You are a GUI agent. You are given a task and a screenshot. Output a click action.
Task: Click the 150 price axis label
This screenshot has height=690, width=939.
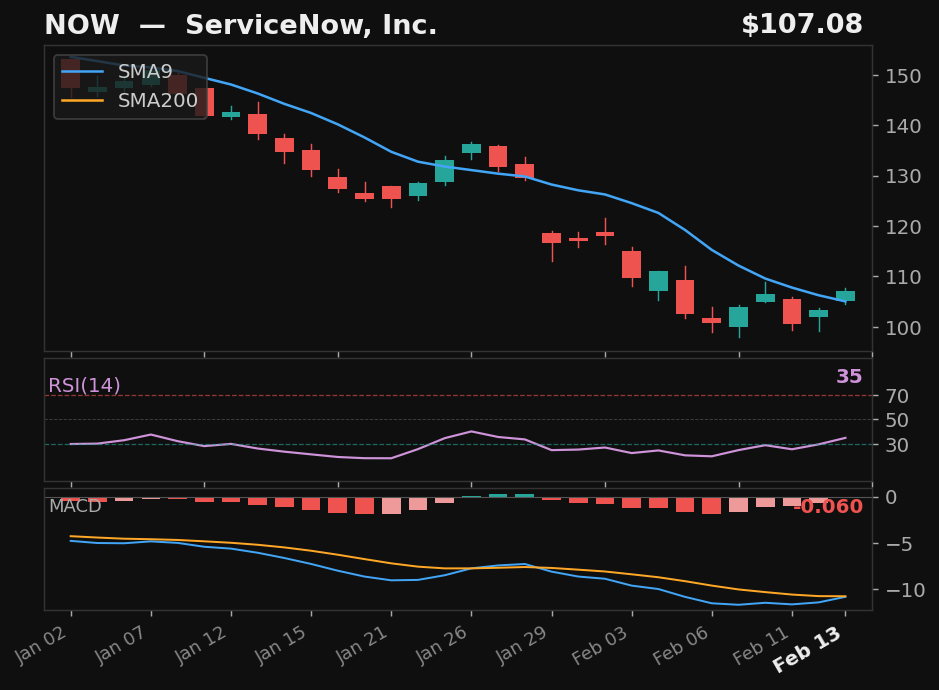tap(903, 77)
